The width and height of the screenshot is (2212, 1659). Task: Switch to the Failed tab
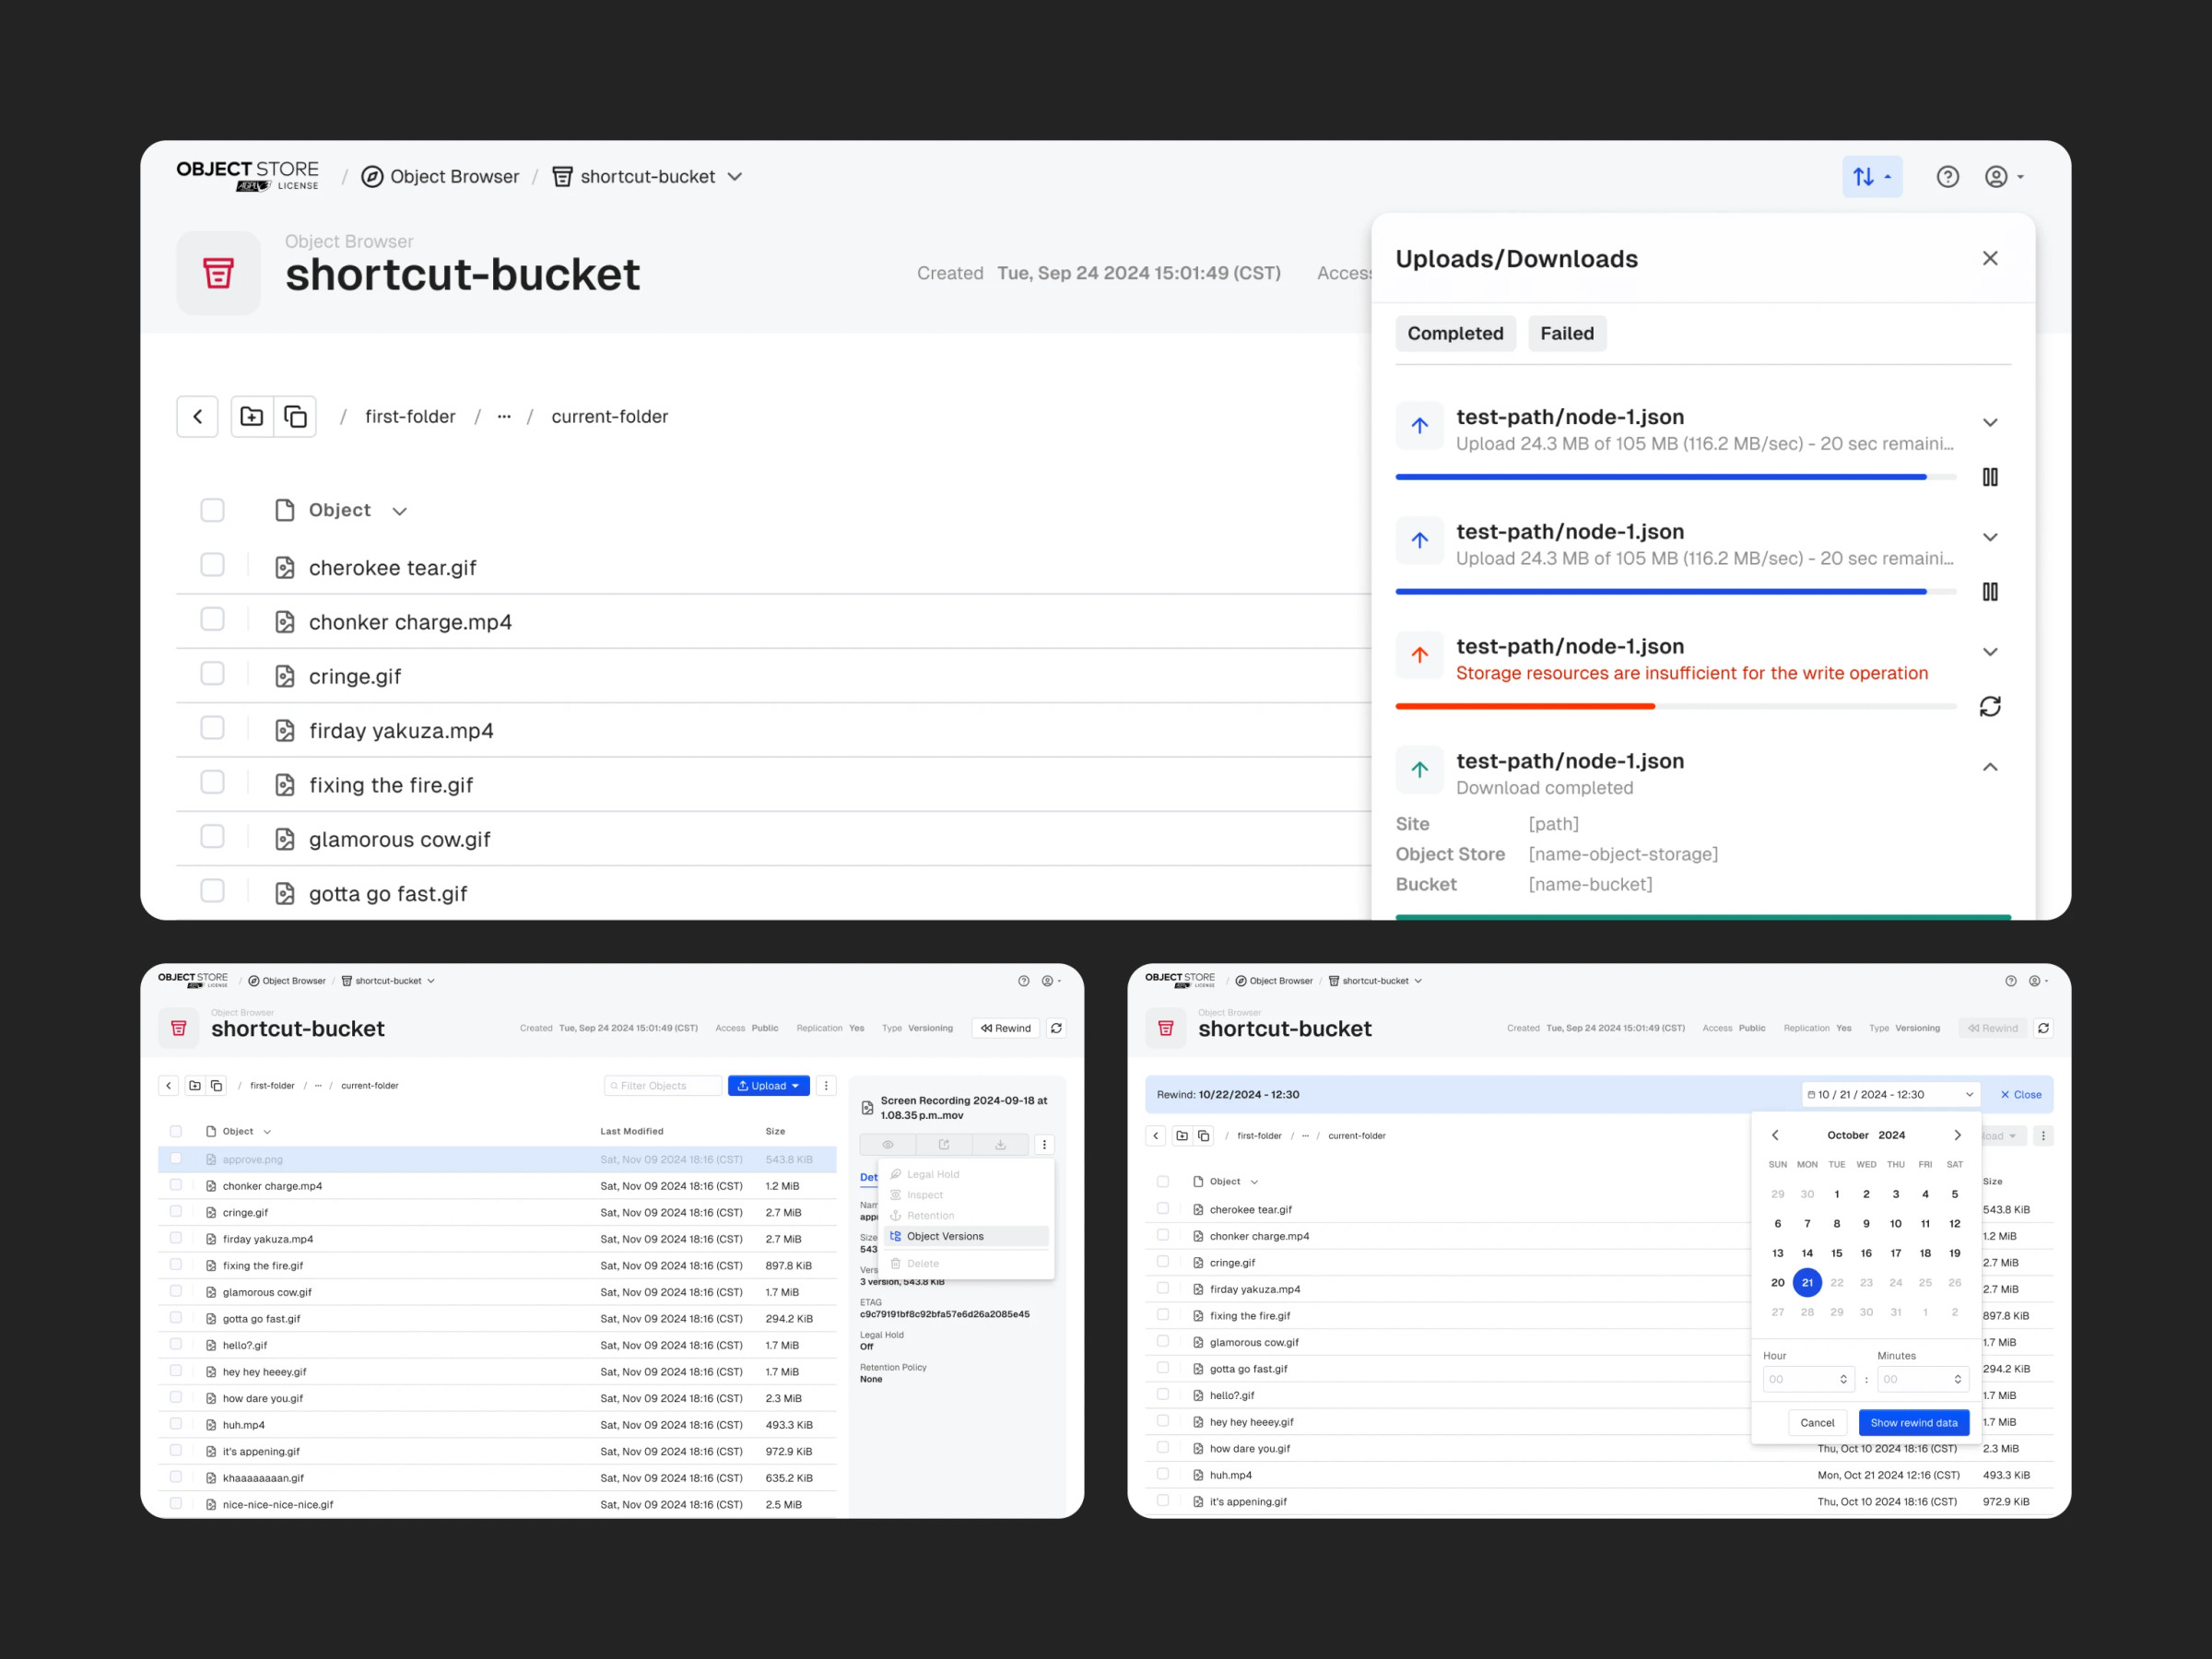(1566, 333)
